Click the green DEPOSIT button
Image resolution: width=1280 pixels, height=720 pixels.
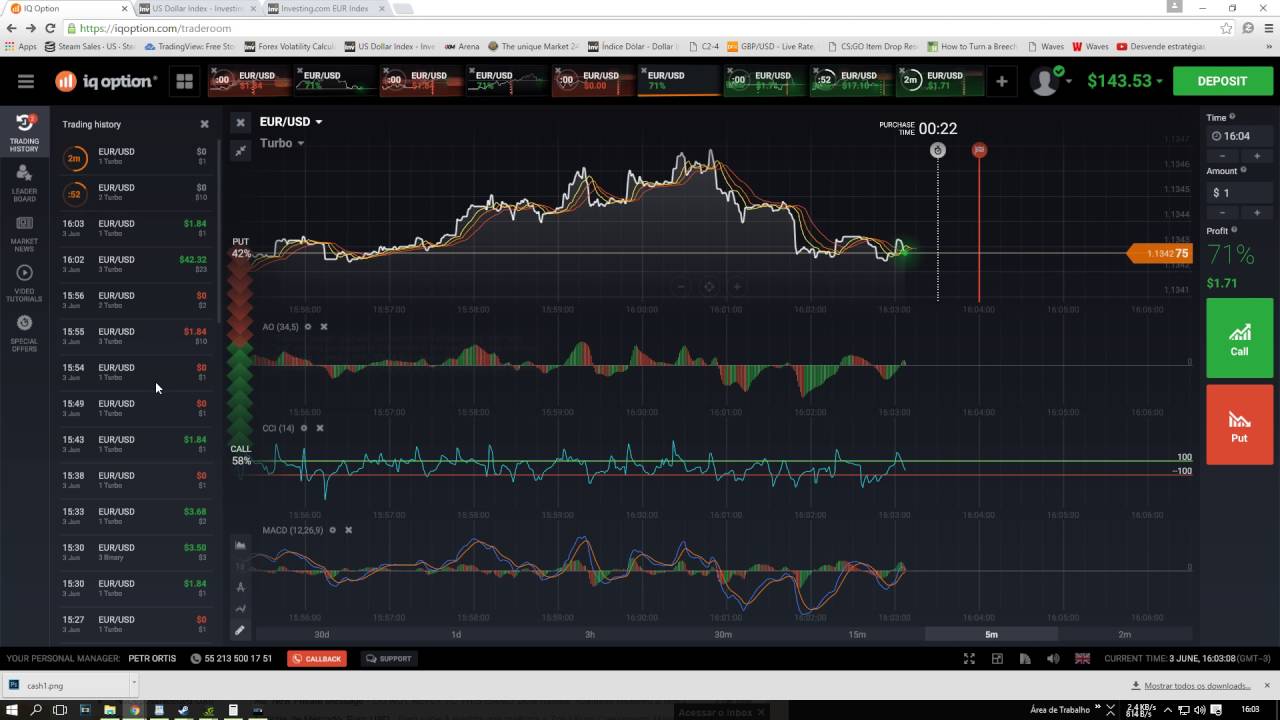[1222, 81]
